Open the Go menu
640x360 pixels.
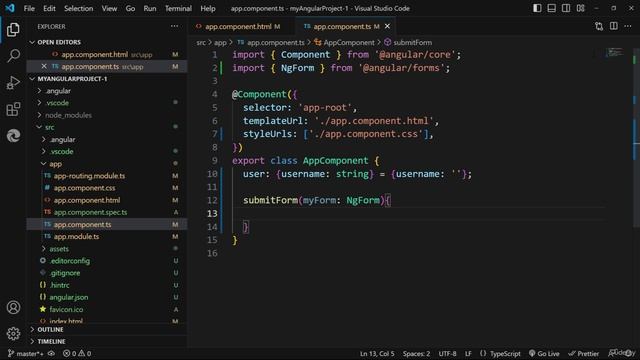pos(130,8)
